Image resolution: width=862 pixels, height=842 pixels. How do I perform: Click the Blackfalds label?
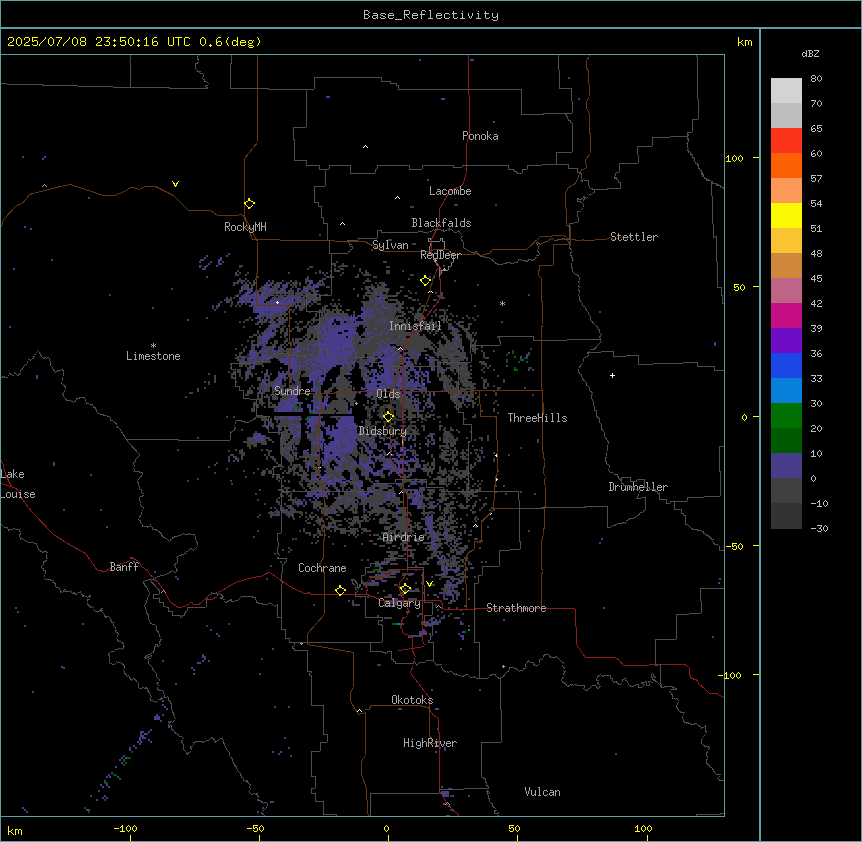click(441, 223)
